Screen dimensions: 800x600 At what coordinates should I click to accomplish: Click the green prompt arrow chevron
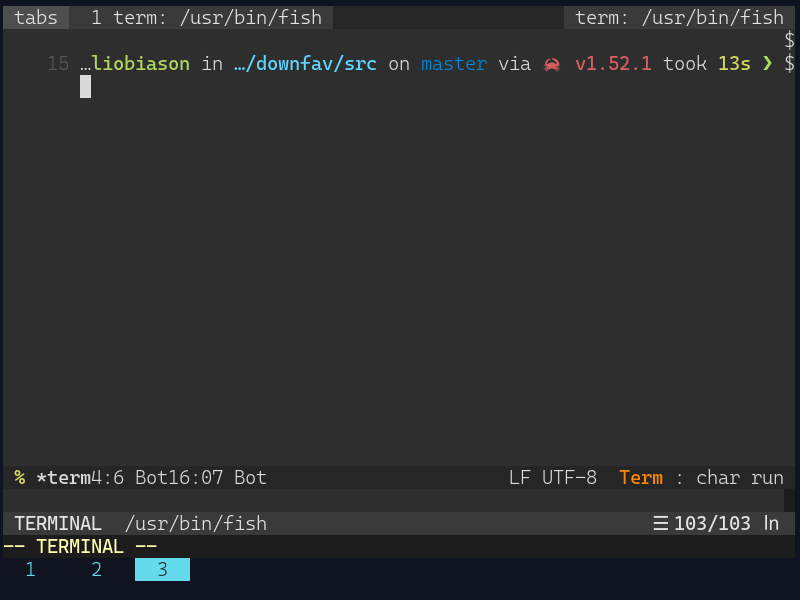pos(767,64)
